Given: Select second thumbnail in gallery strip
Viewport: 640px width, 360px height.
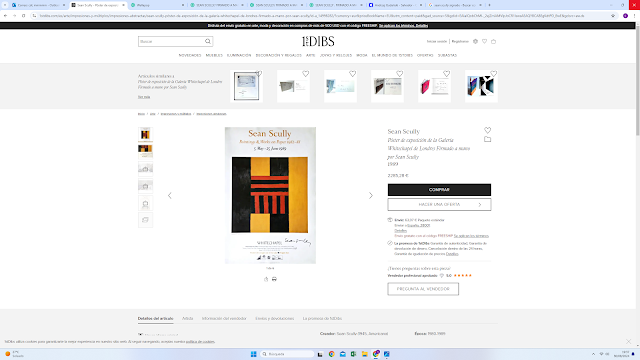Looking at the screenshot, I should [x=145, y=151].
